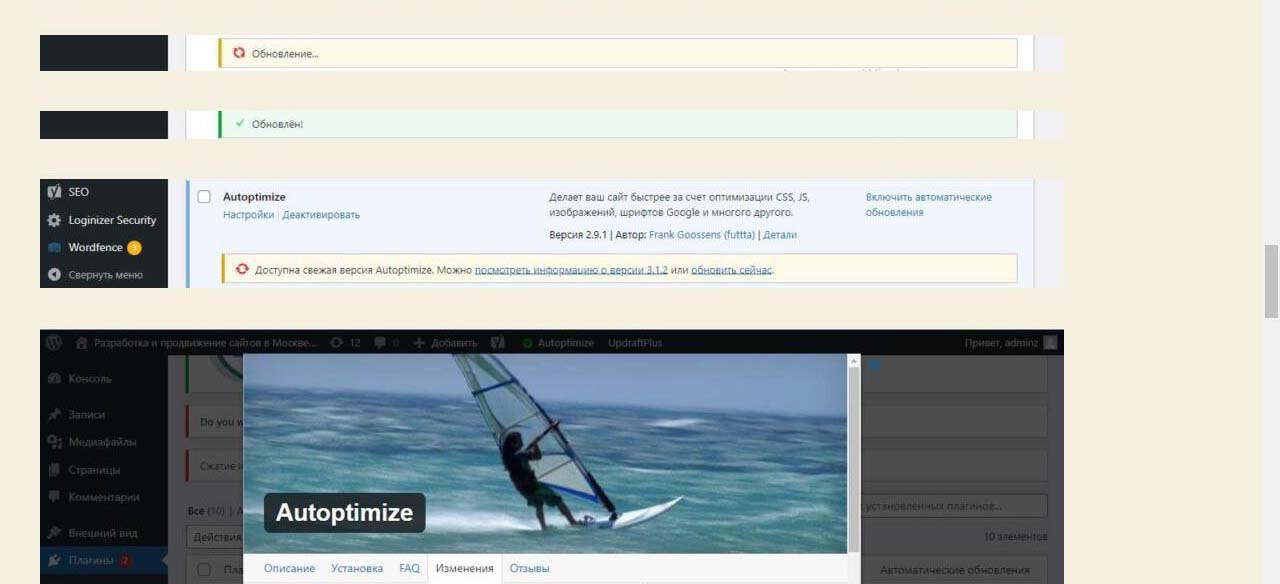Click the updates counter icon showing 12

pos(337,342)
